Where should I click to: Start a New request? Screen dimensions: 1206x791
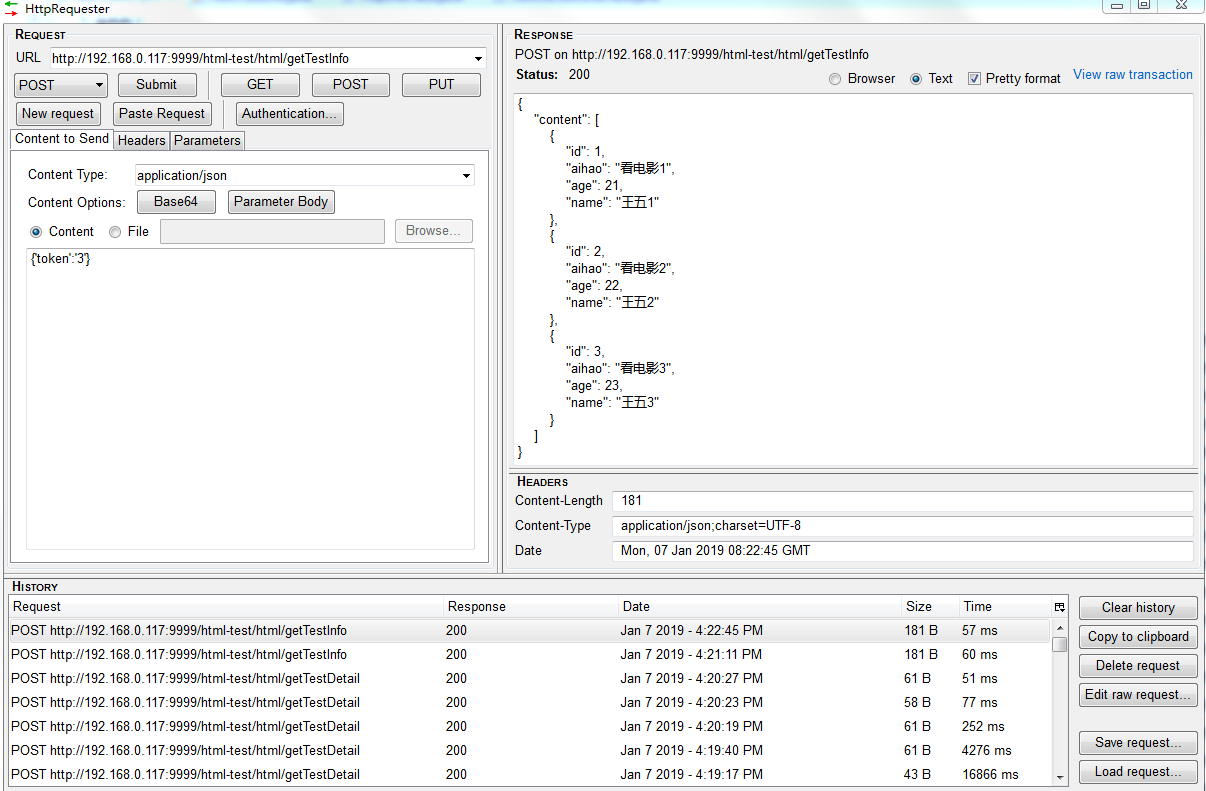57,113
